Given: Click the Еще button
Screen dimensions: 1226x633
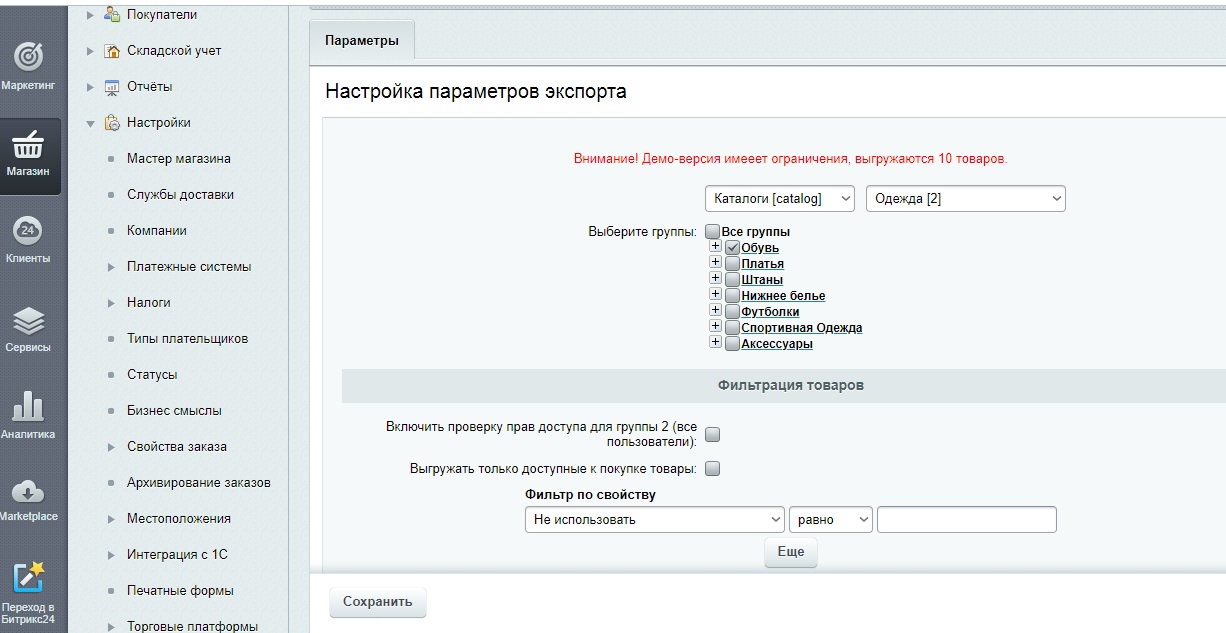Looking at the screenshot, I should click(x=789, y=552).
